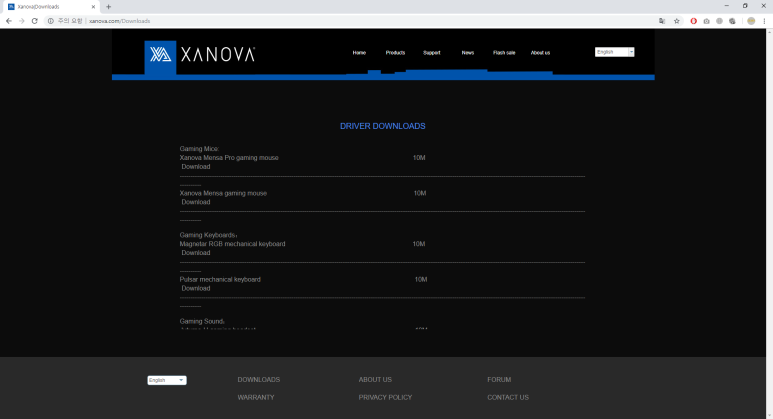The image size is (773, 419).
Task: Open the footer CONTACT US link
Action: point(508,397)
